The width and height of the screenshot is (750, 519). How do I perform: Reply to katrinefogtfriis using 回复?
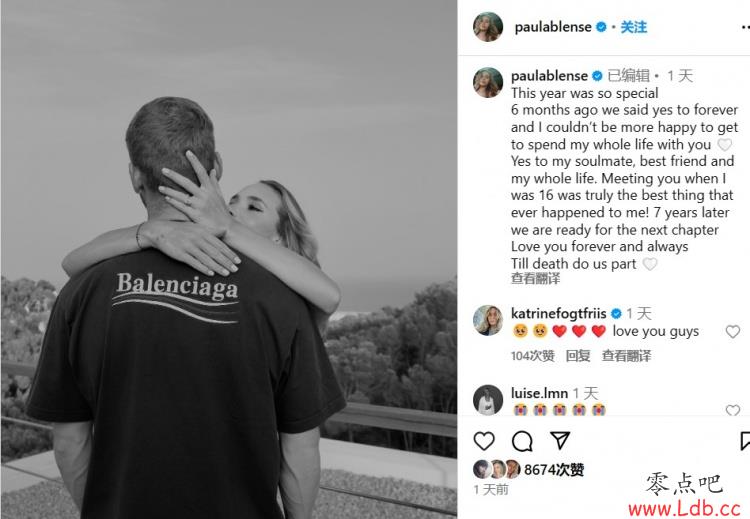point(578,356)
